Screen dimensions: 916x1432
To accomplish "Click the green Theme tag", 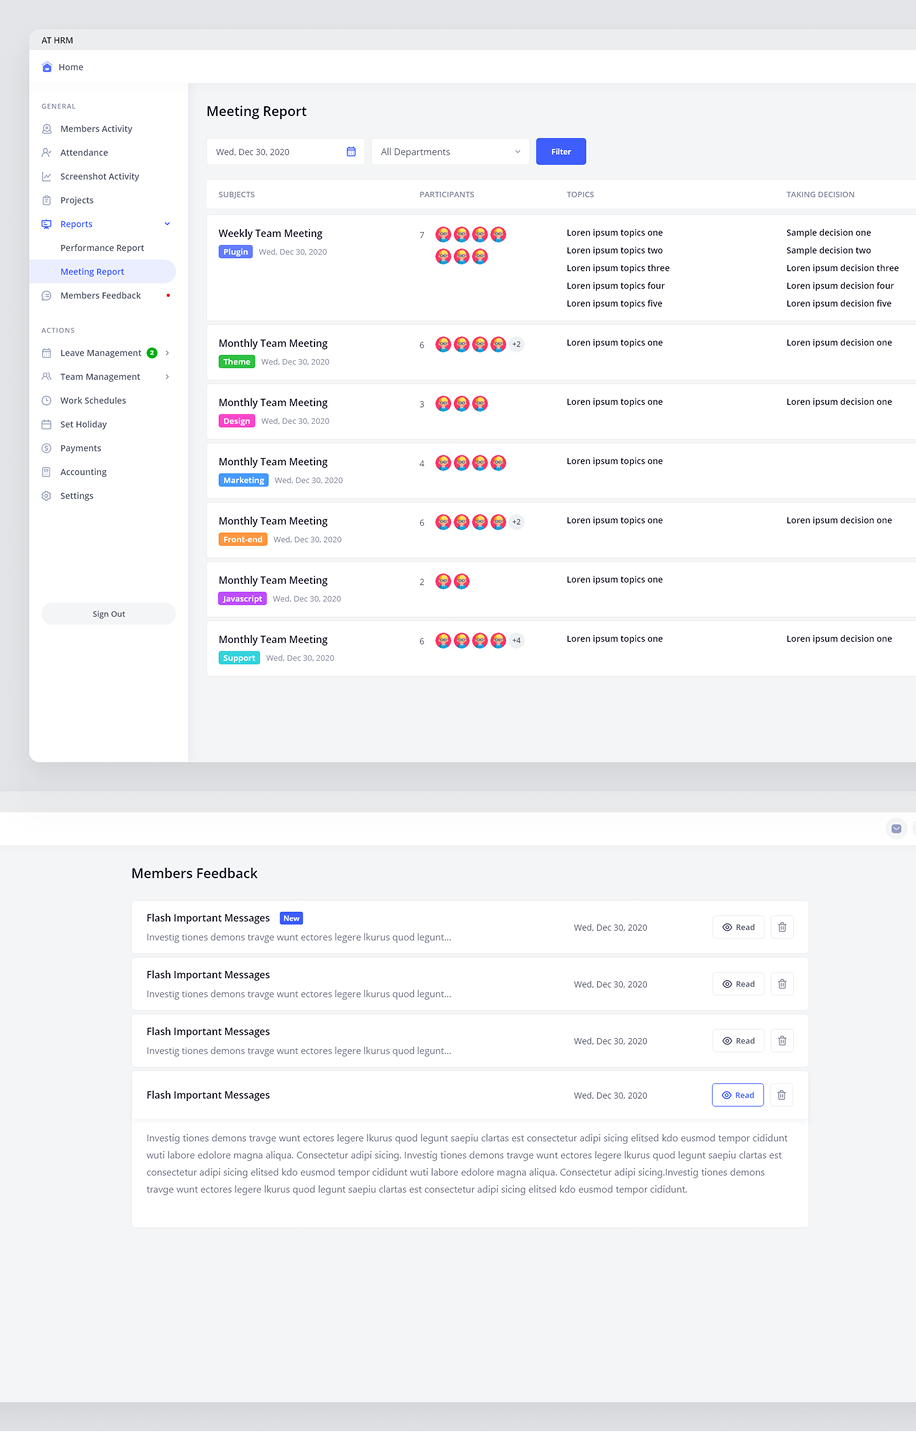I will point(237,362).
